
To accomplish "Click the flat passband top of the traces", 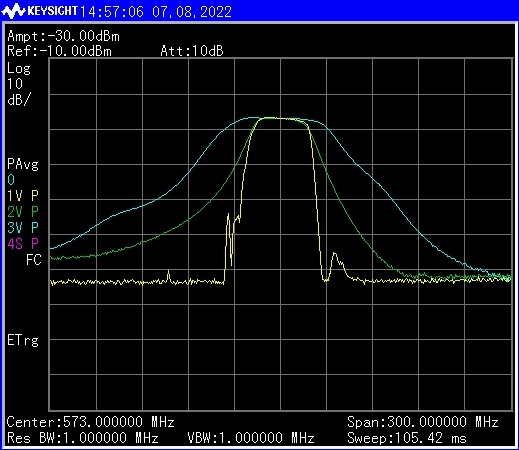I will 280,118.
